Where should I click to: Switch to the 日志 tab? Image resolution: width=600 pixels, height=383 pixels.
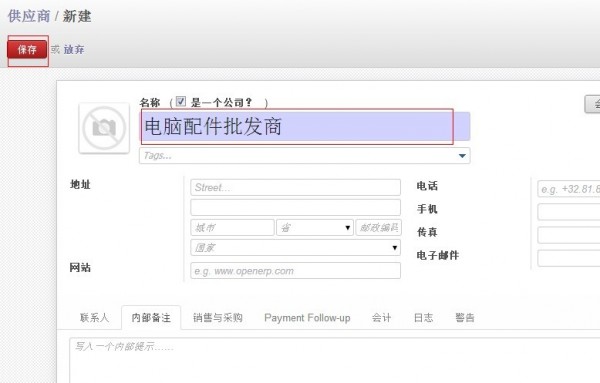coord(423,318)
